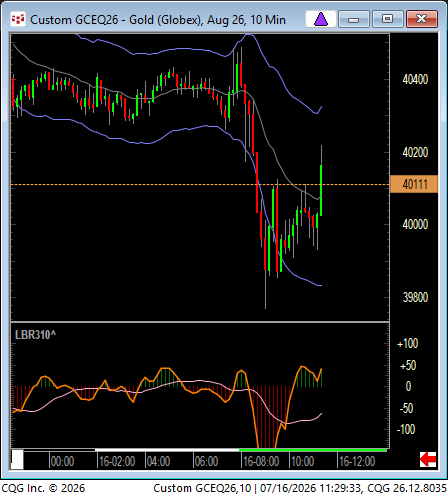Click the 16-12:00 time axis label

[x=357, y=462]
